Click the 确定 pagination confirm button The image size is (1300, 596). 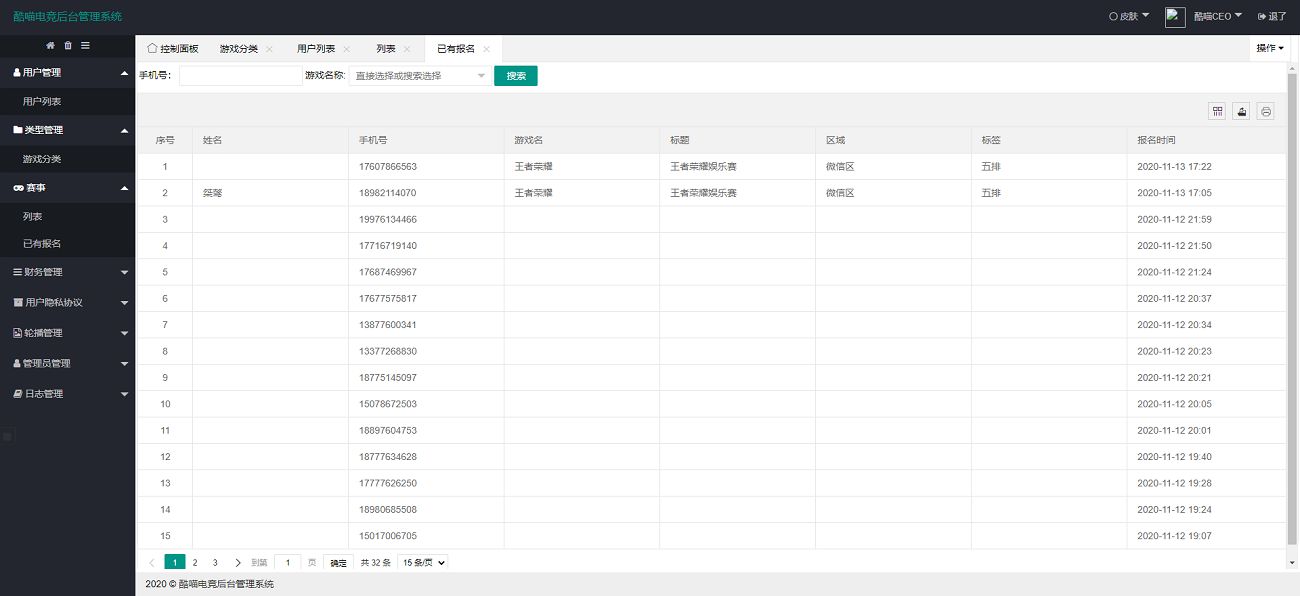click(x=338, y=563)
